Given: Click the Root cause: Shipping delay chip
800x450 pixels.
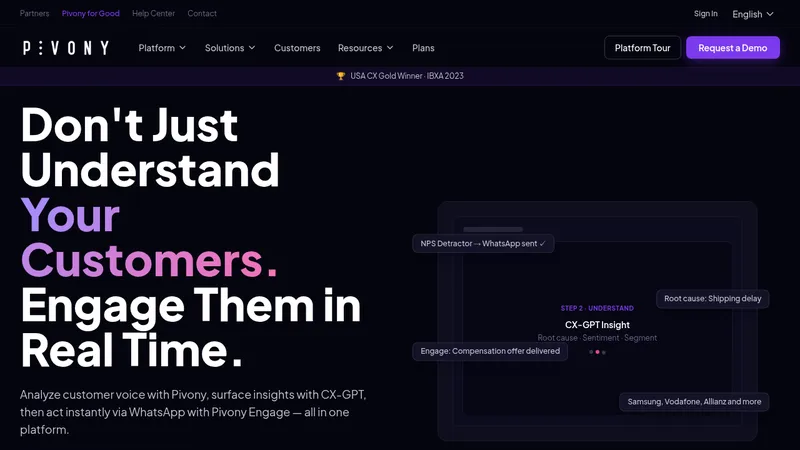Looking at the screenshot, I should tap(712, 299).
